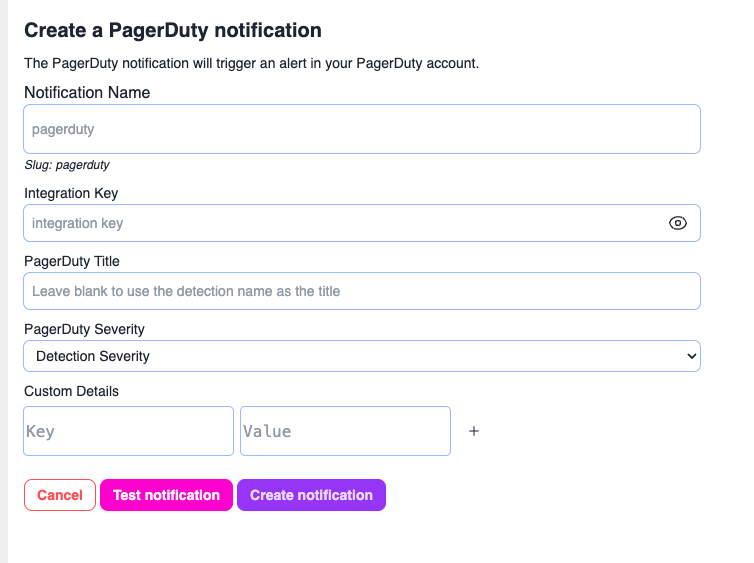Add a custom detail row with the plus icon
The height and width of the screenshot is (563, 754).
[474, 431]
